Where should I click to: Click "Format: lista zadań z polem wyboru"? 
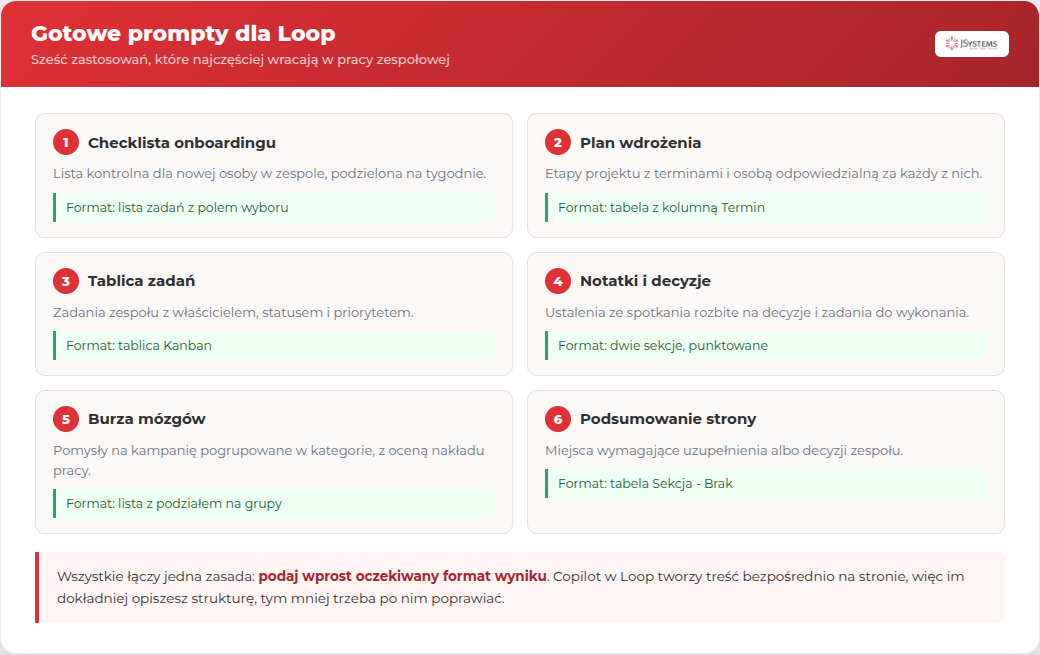(x=273, y=208)
